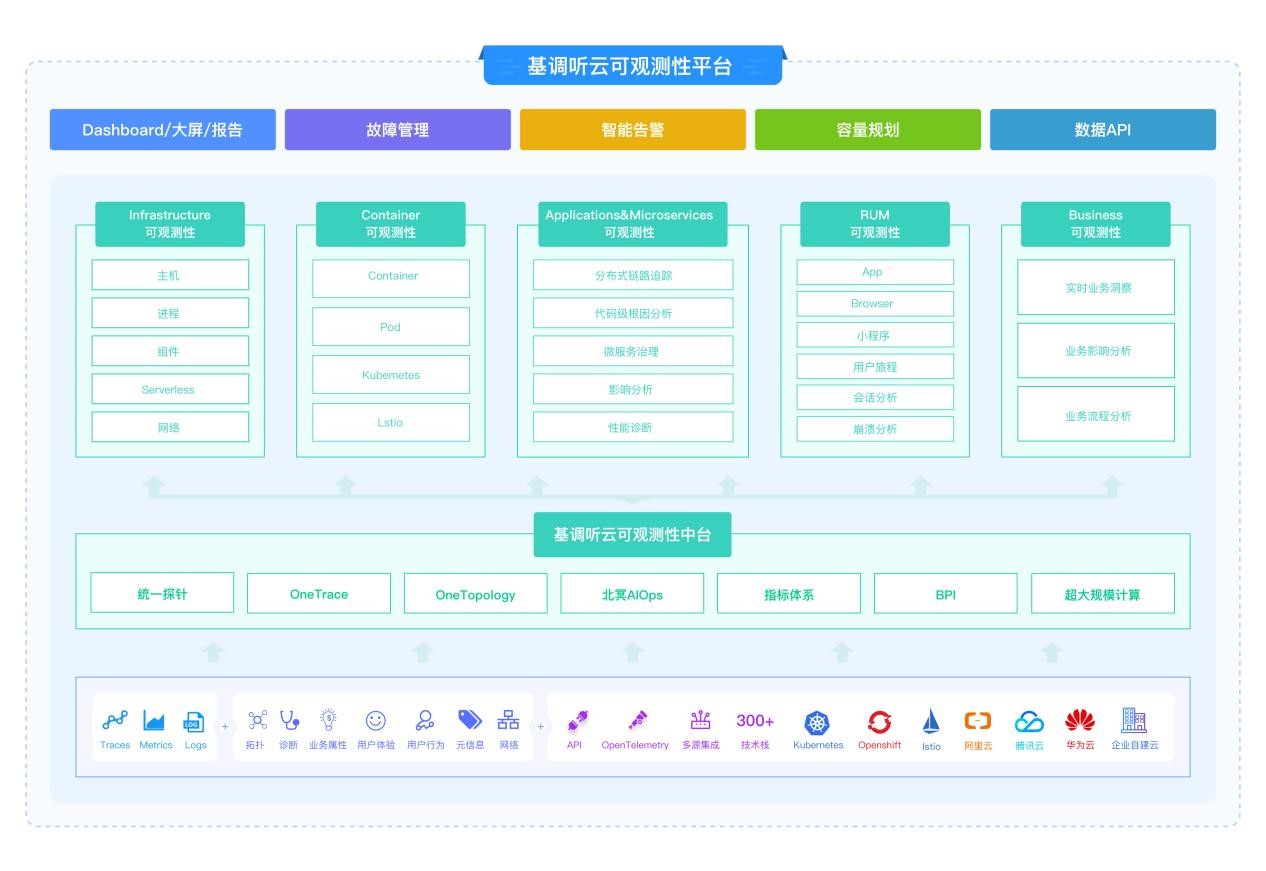Click the Traces icon
The width and height of the screenshot is (1266, 871).
pyautogui.click(x=115, y=721)
